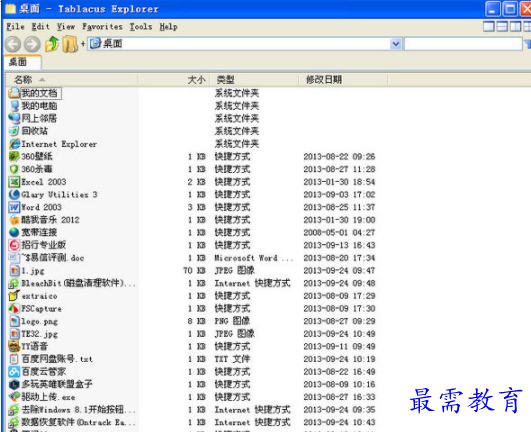Select the 回收站 recycle bin icon
Viewport: 531px width, 432px height.
pos(14,131)
